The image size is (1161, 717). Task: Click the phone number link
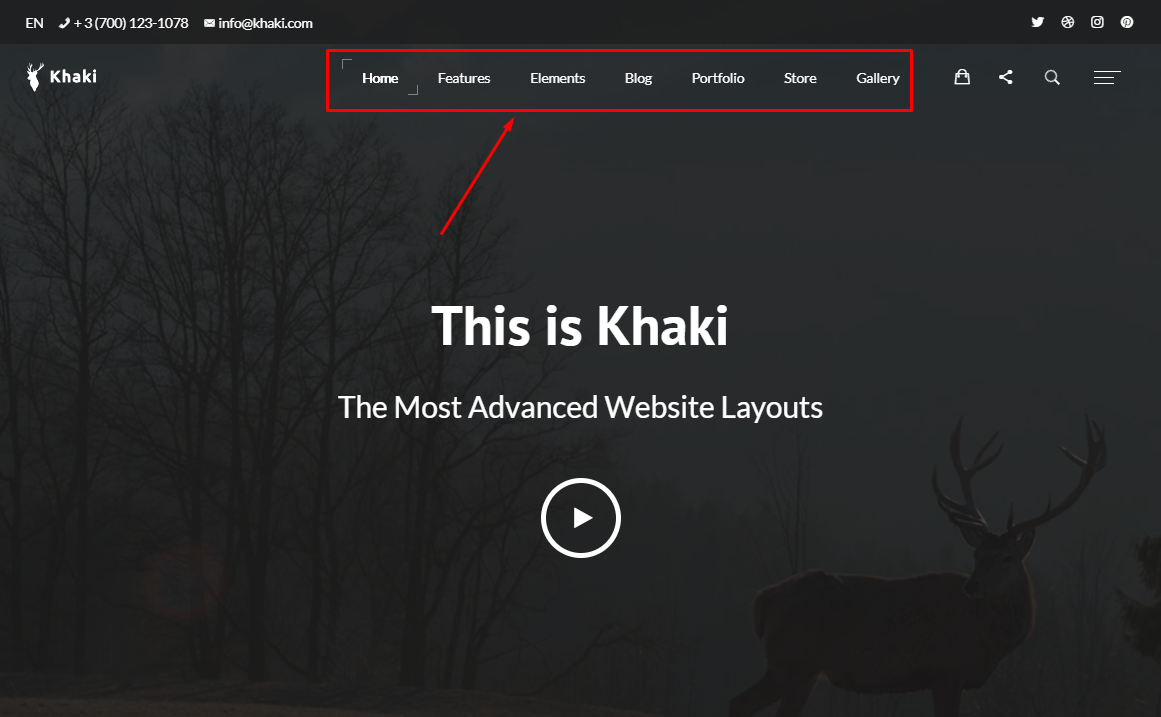[x=124, y=23]
